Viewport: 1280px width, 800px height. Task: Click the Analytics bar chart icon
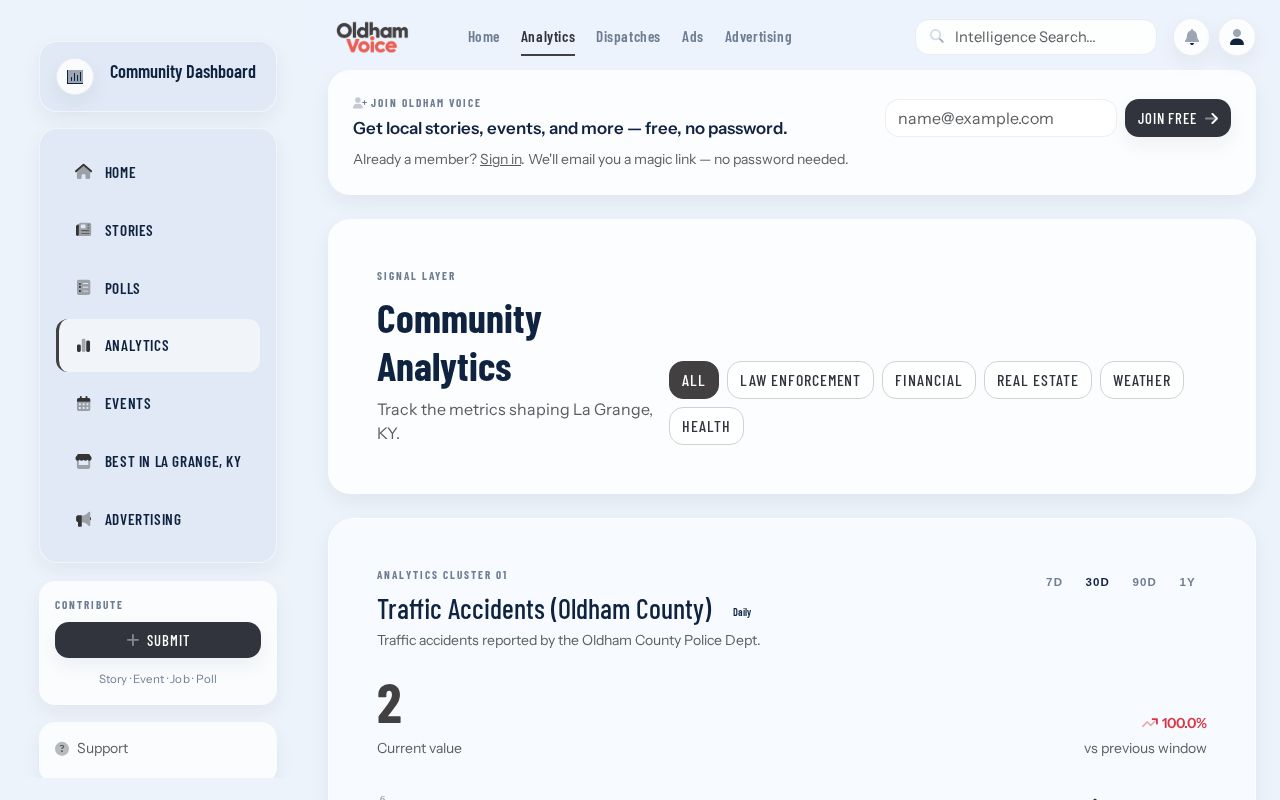pos(83,345)
